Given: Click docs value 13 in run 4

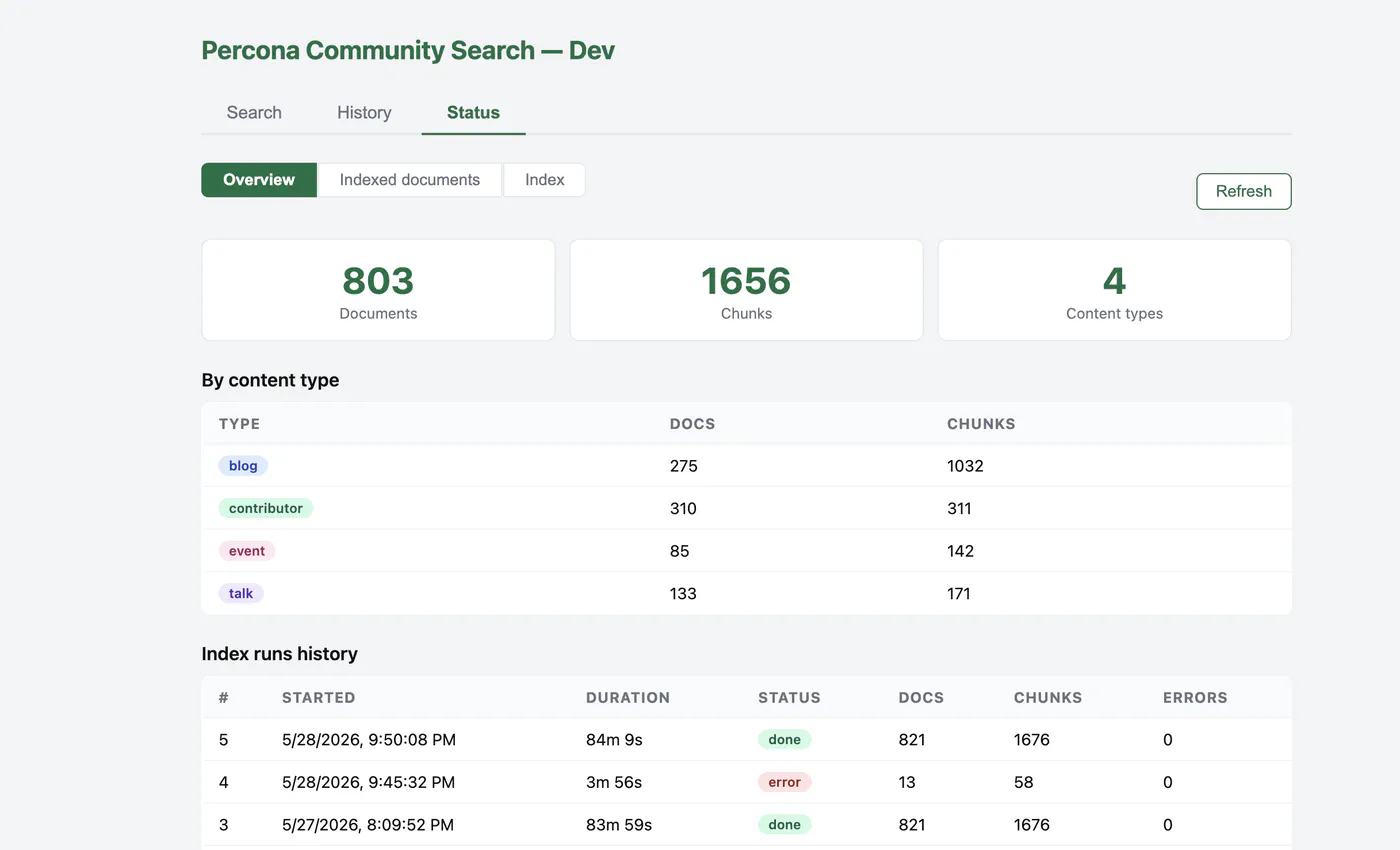Looking at the screenshot, I should [907, 782].
